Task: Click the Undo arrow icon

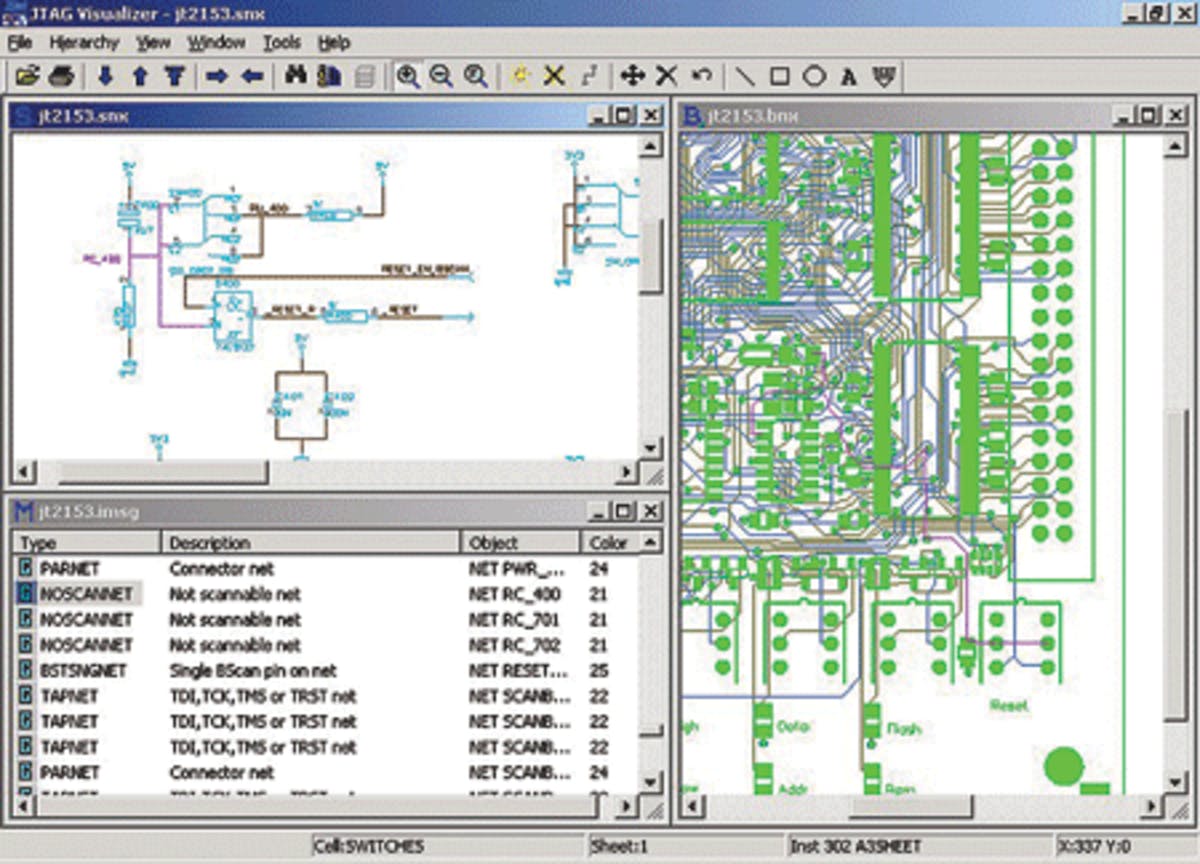Action: (x=701, y=75)
